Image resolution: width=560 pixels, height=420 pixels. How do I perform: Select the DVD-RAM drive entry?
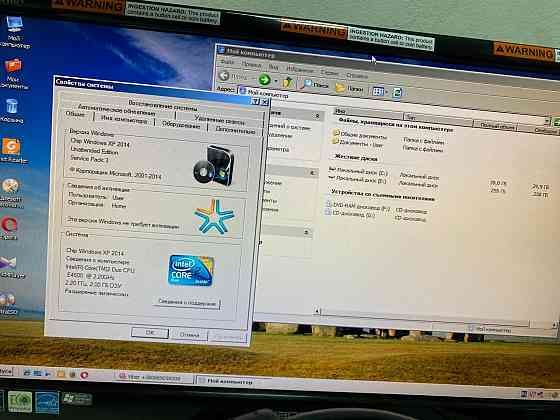(x=358, y=206)
